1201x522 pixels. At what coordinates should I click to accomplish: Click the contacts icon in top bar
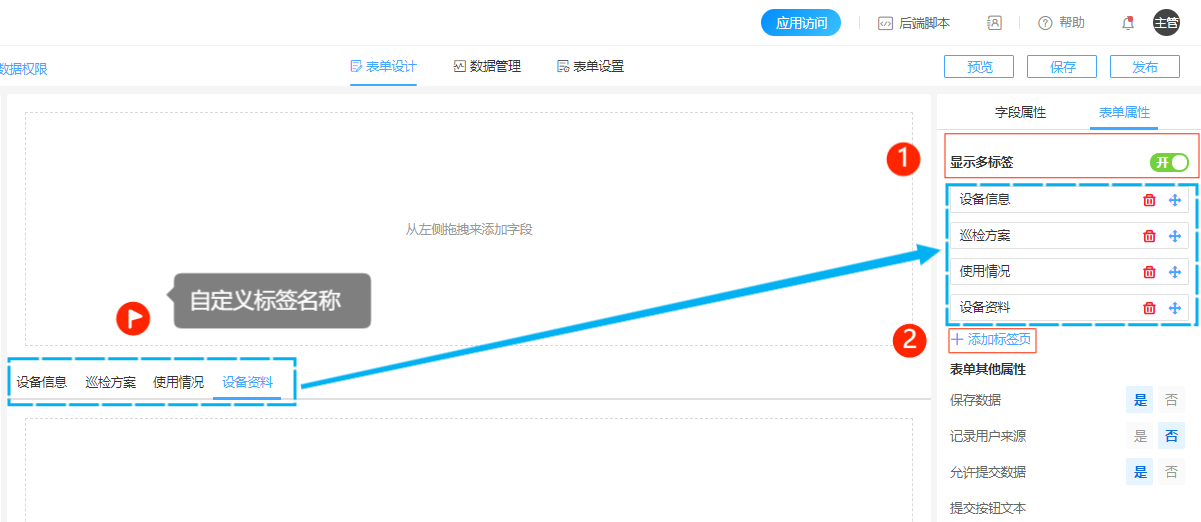tap(994, 23)
